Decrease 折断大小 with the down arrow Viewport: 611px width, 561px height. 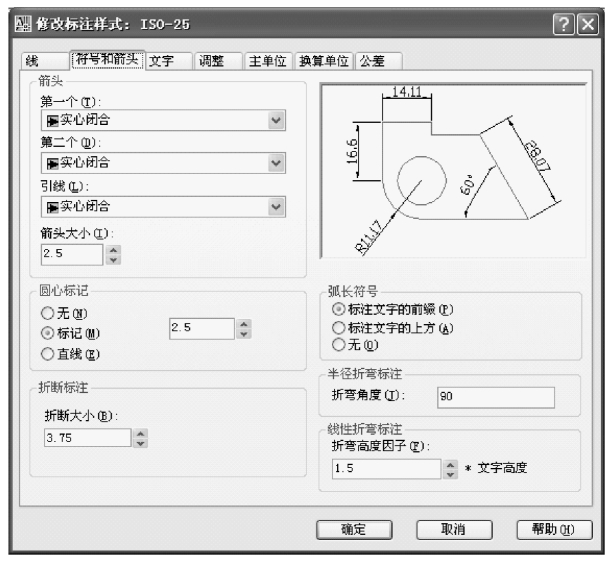pos(141,443)
